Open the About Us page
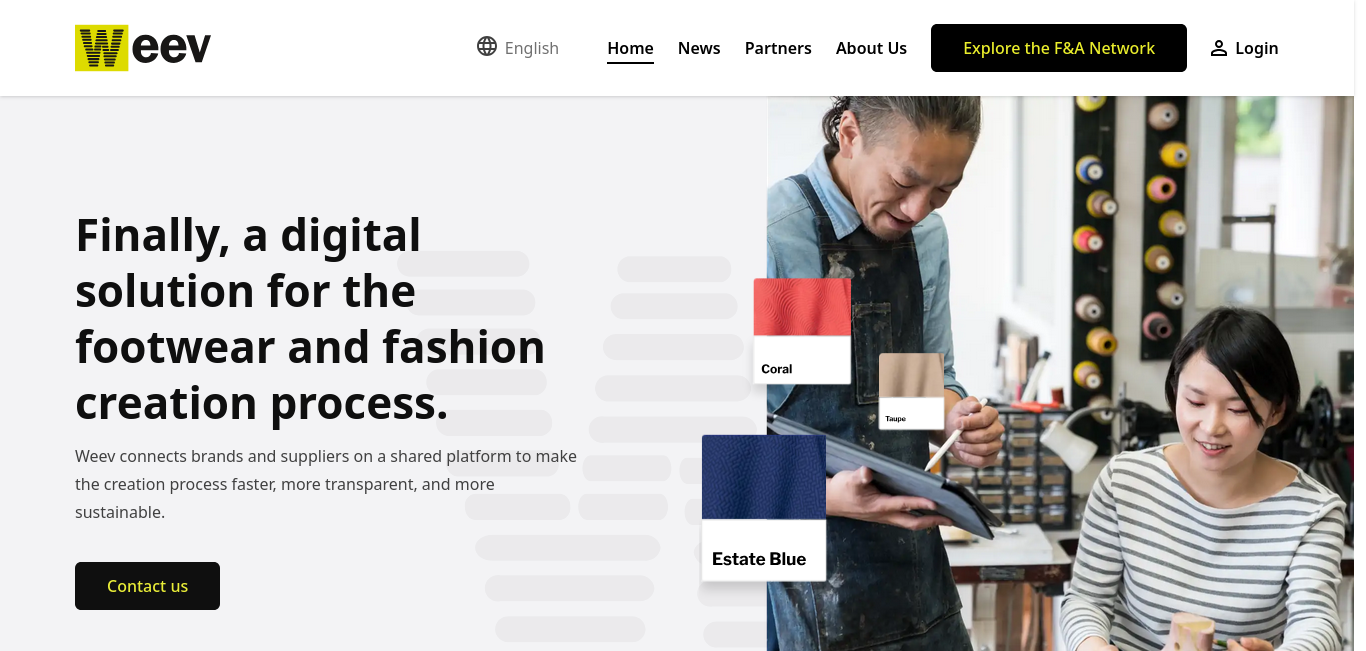The image size is (1366, 651). tap(871, 48)
